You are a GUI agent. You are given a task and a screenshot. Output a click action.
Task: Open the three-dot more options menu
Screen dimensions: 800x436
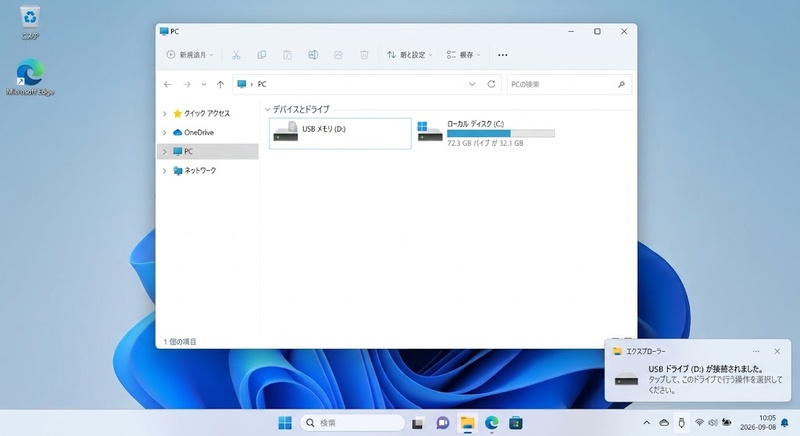point(503,55)
